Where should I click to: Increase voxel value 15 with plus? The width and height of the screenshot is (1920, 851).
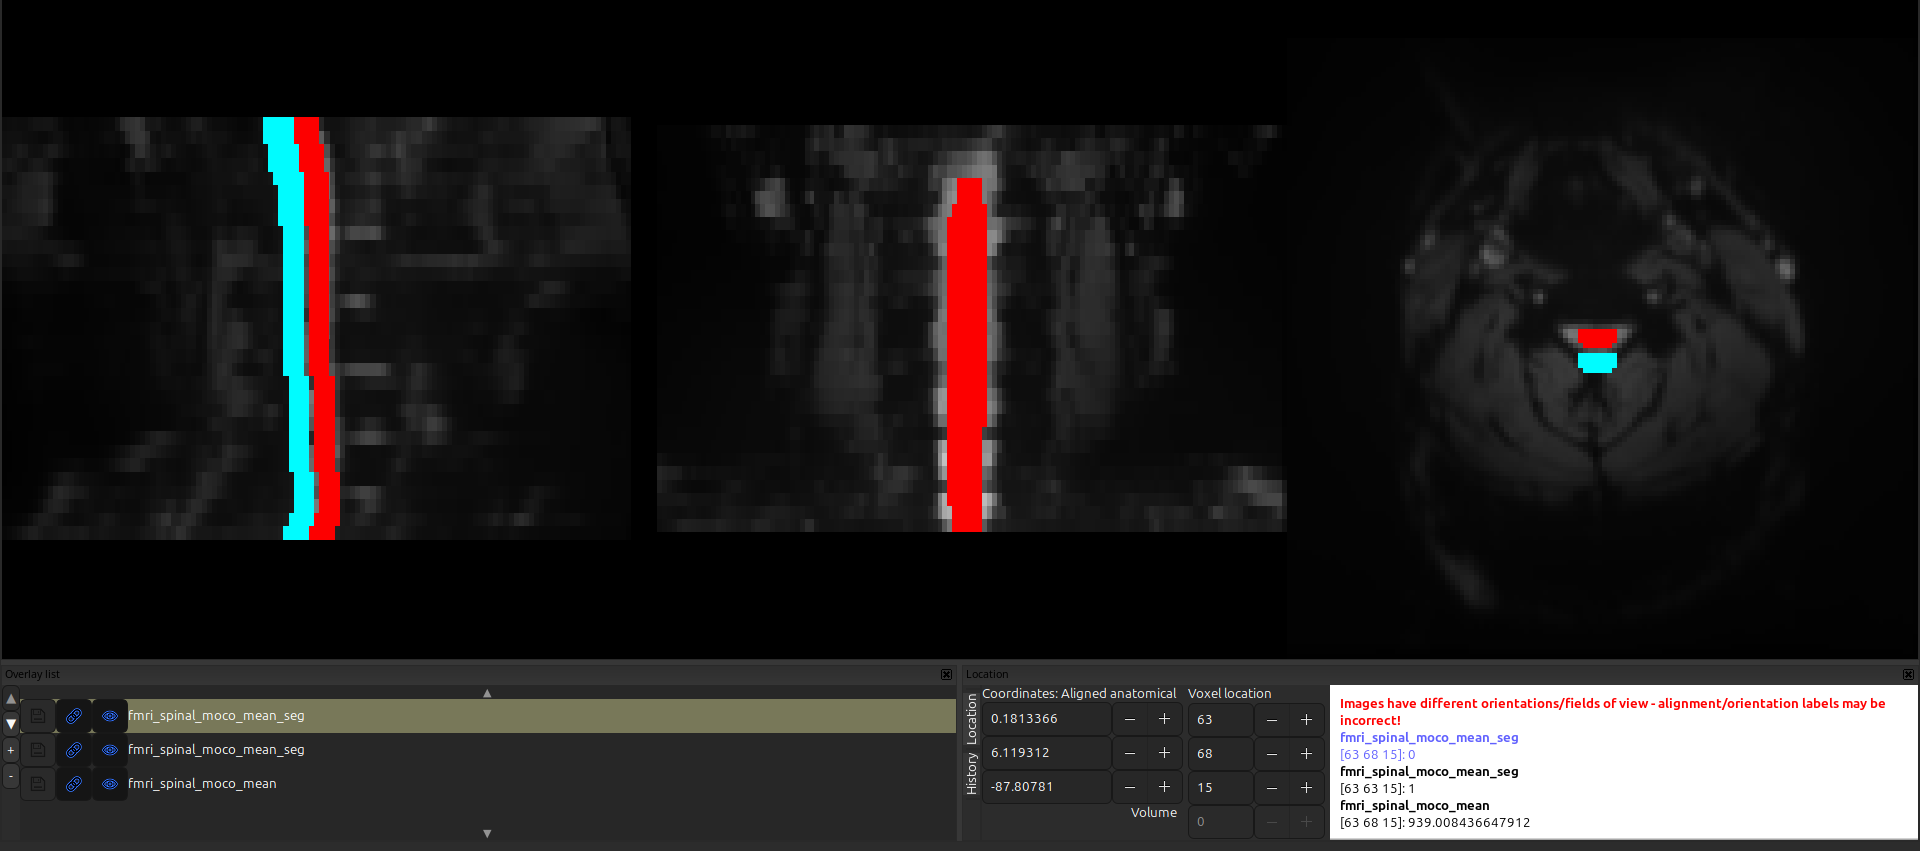click(1306, 787)
